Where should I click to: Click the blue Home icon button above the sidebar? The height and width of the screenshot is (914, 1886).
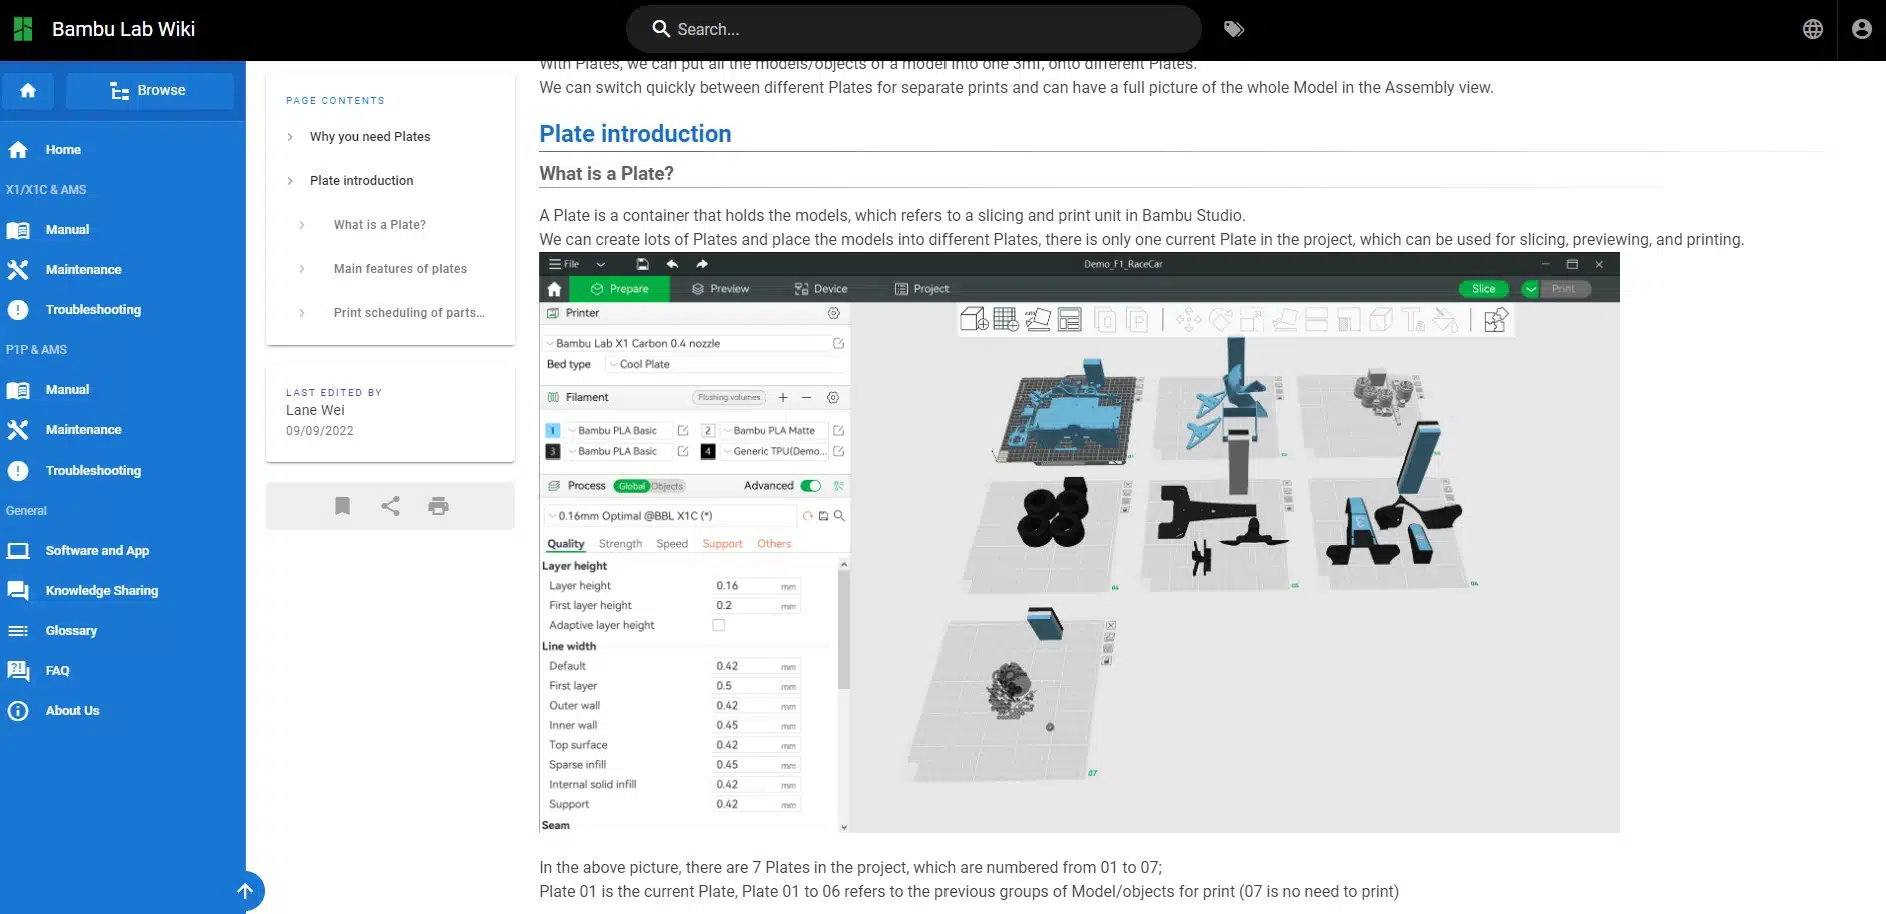click(x=28, y=91)
